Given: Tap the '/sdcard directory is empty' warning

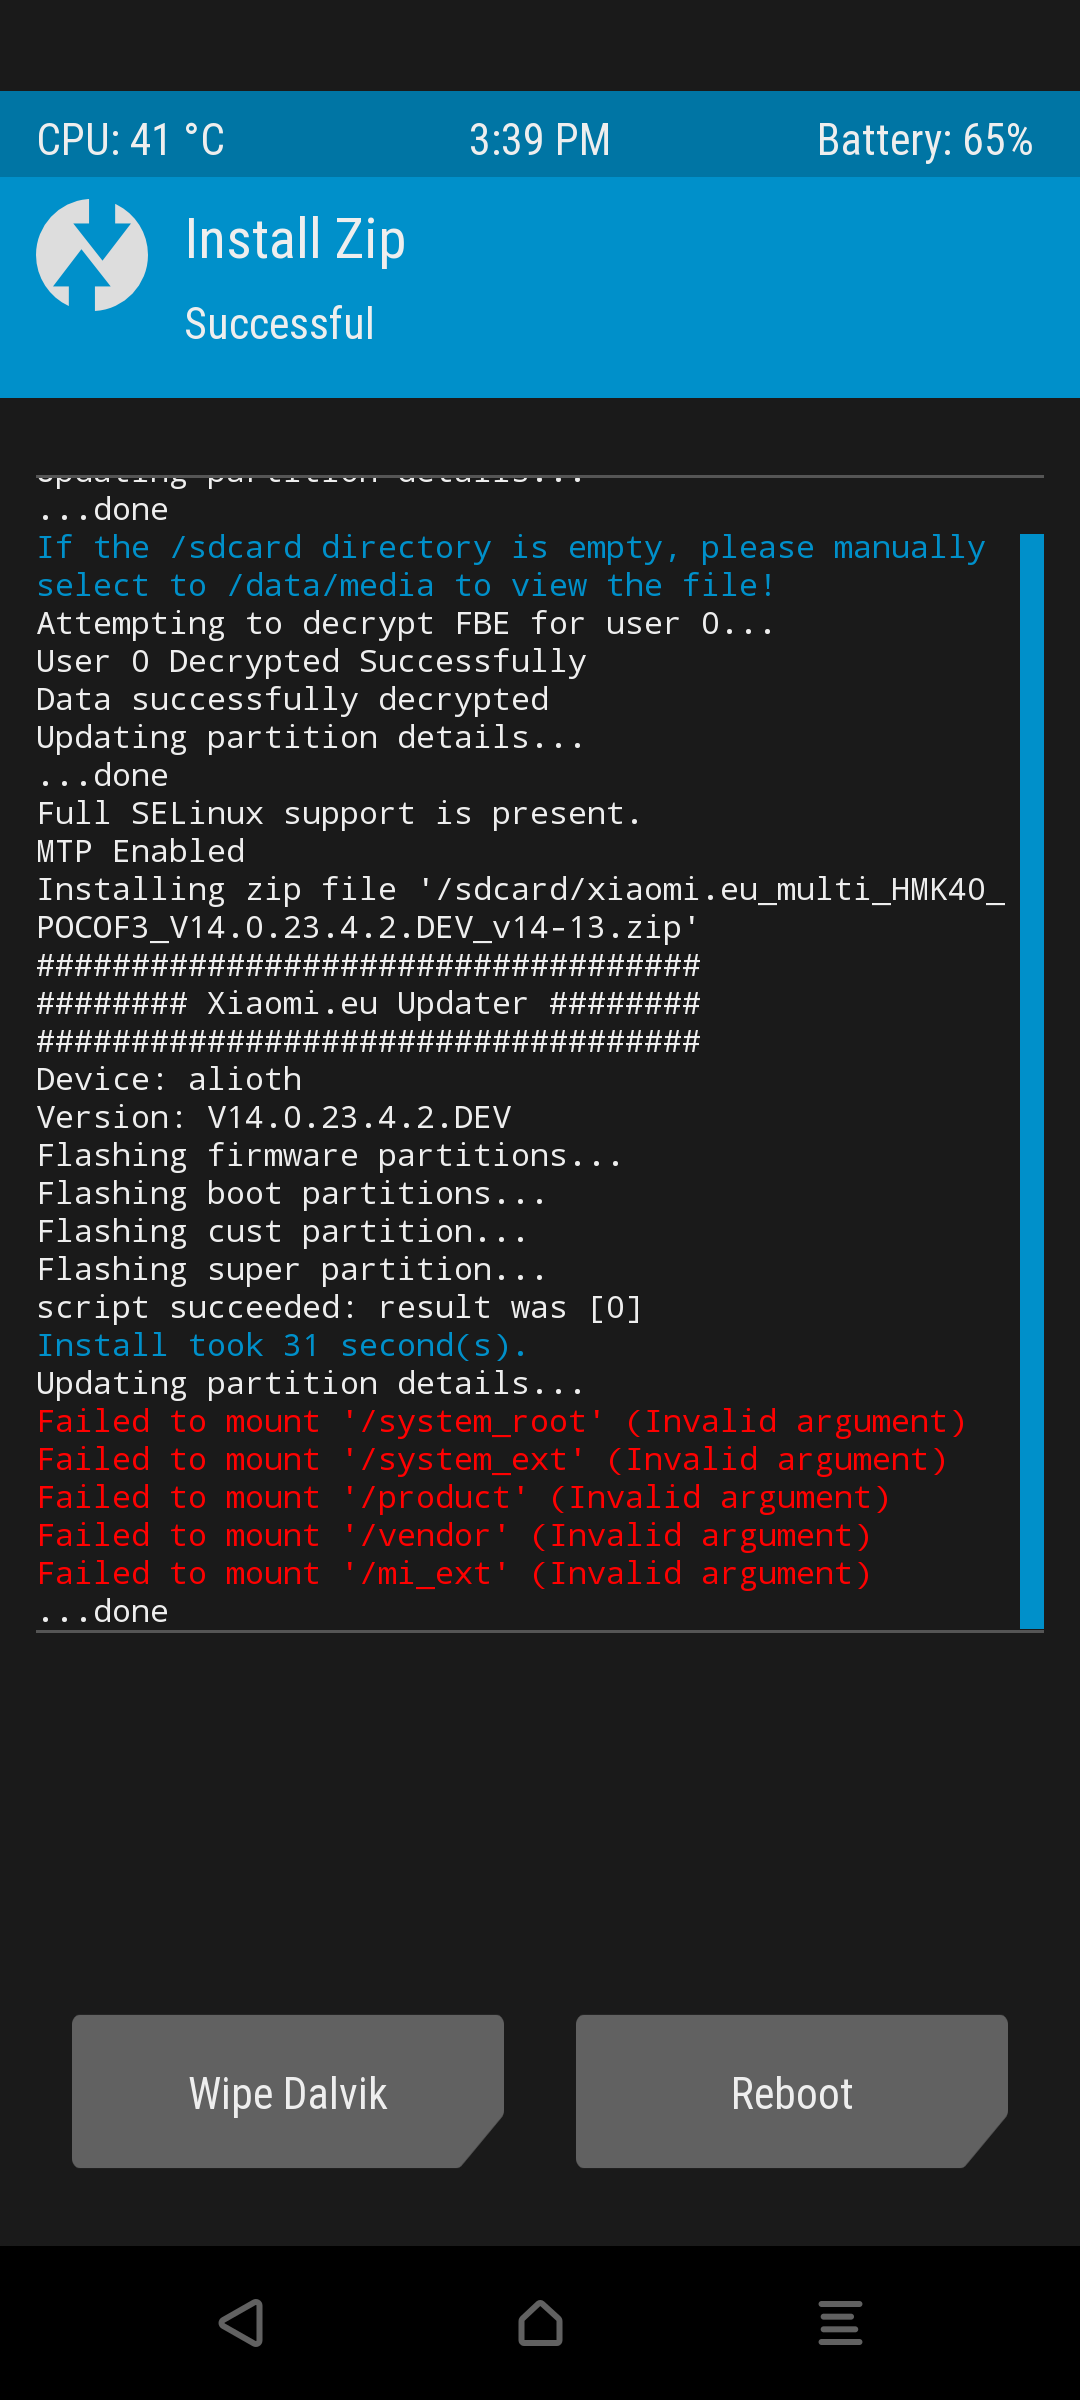Looking at the screenshot, I should pyautogui.click(x=511, y=567).
